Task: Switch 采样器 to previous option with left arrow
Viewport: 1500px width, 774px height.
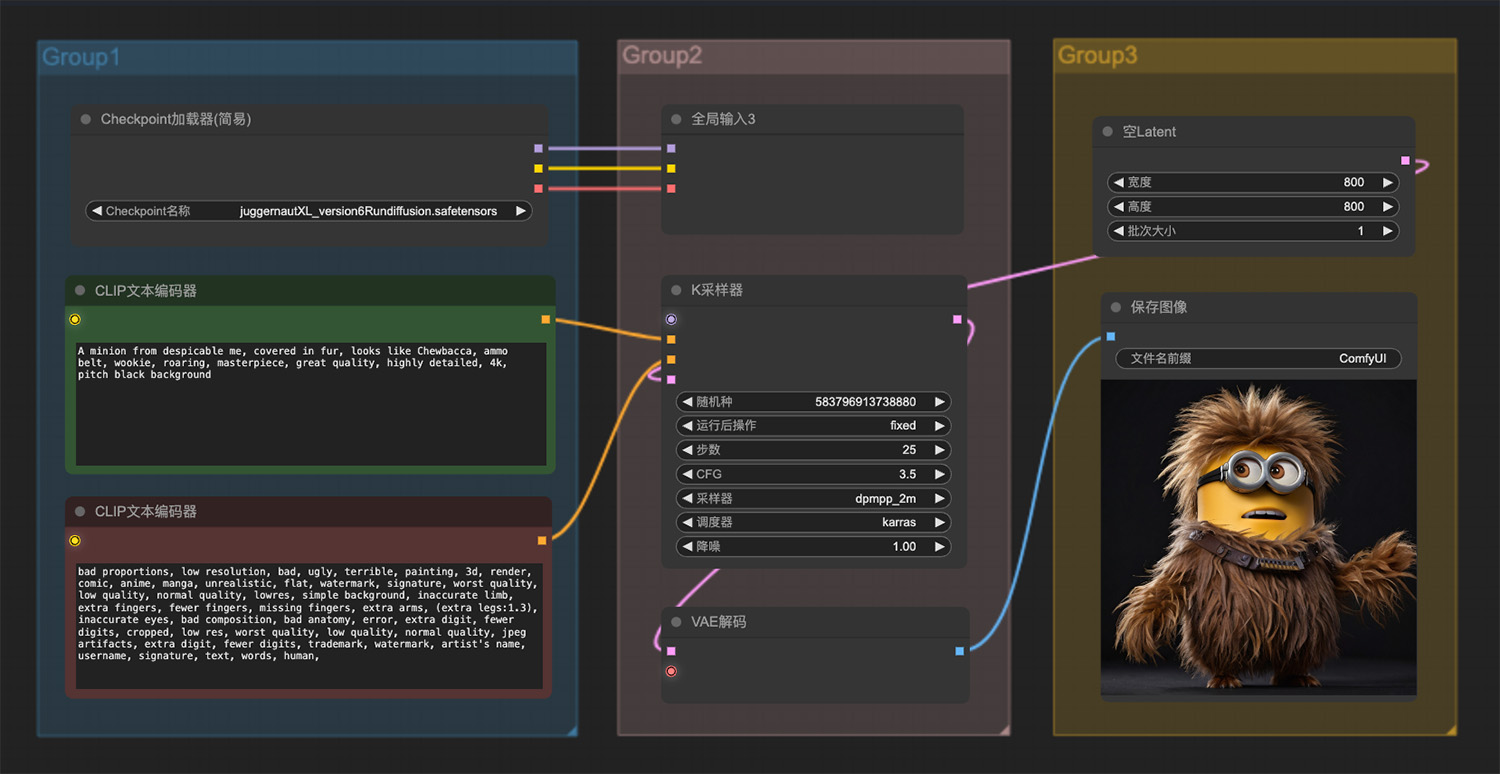Action: point(687,498)
